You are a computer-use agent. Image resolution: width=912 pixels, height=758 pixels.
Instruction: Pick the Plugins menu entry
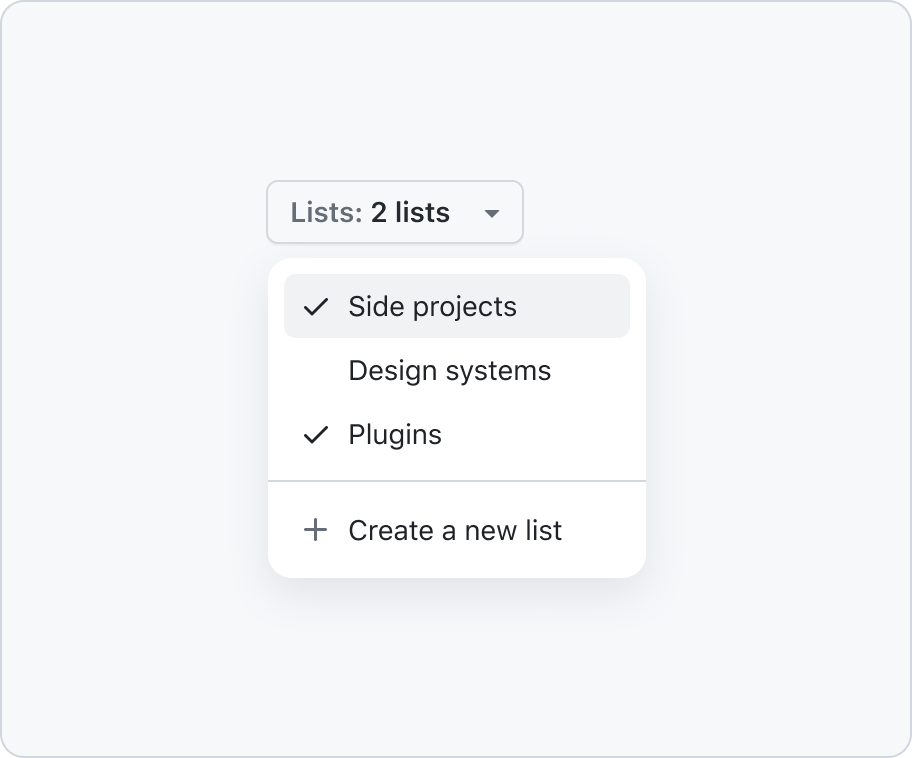pos(457,435)
